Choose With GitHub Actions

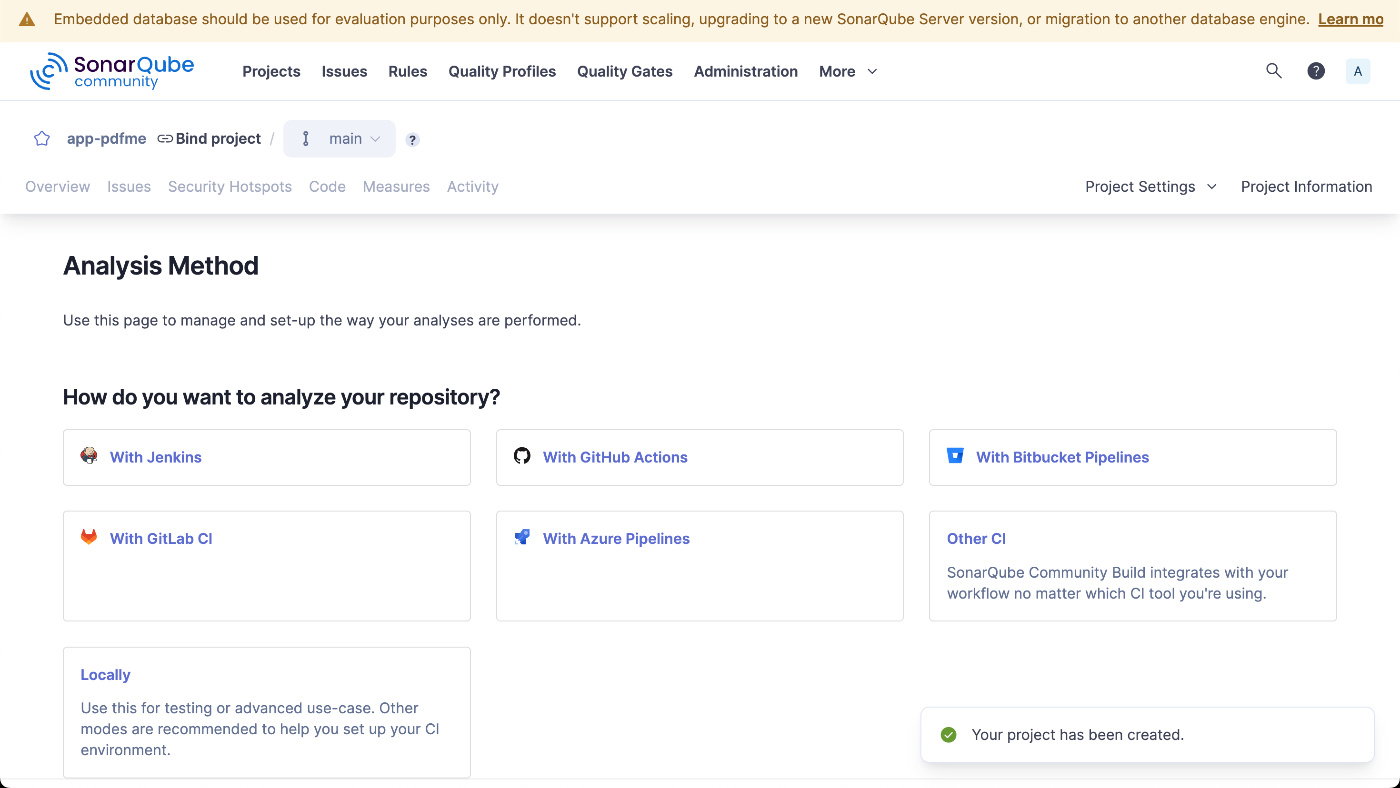[700, 457]
